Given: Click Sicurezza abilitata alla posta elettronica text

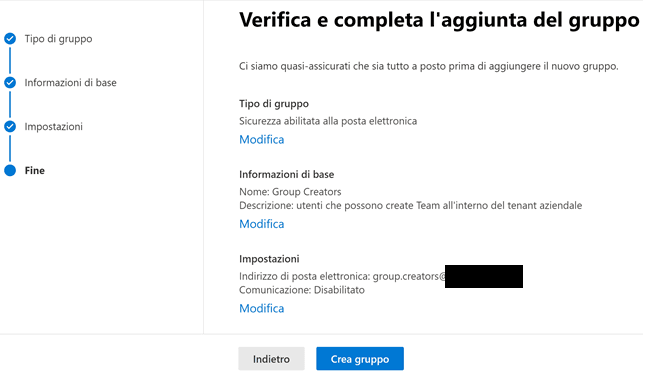Looking at the screenshot, I should click(328, 121).
